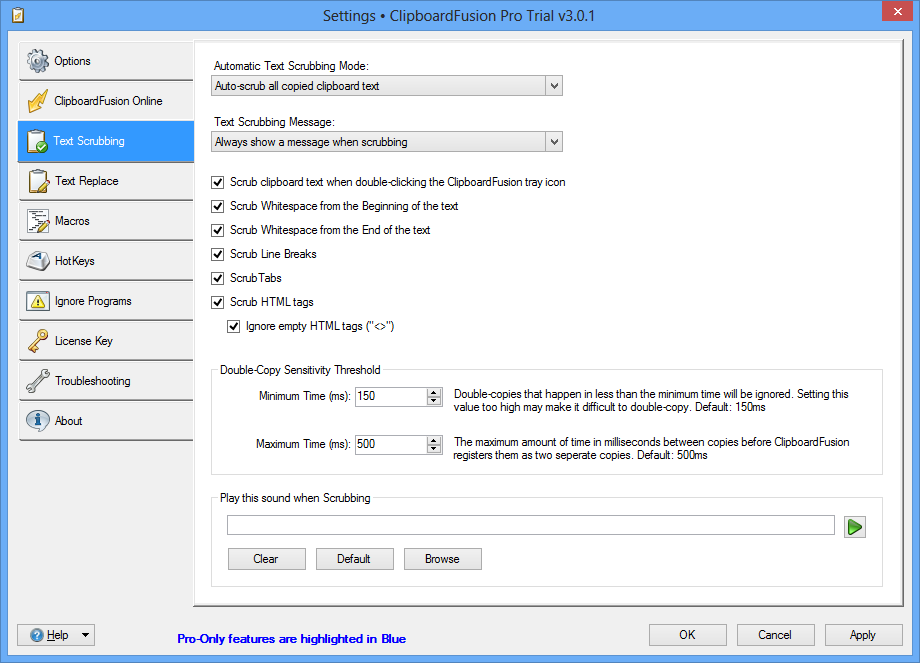Browse for a scrubbing sound file

(x=442, y=559)
